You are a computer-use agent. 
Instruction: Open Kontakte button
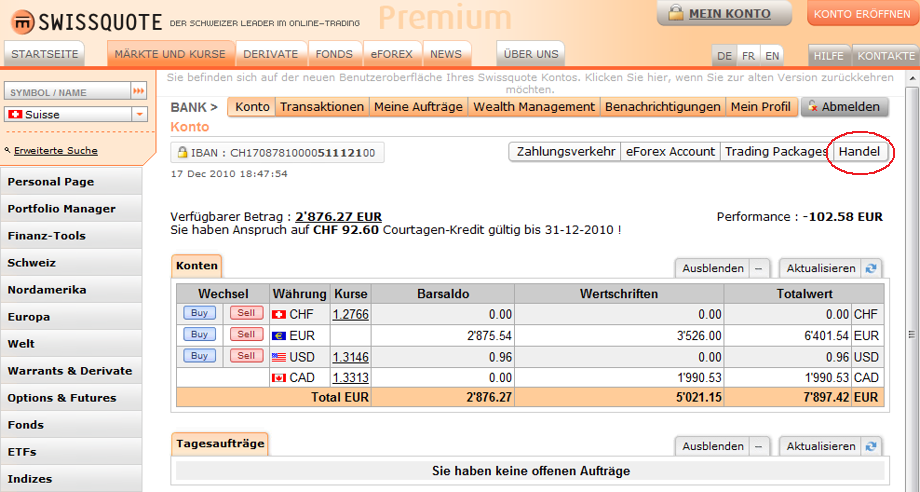coord(886,56)
